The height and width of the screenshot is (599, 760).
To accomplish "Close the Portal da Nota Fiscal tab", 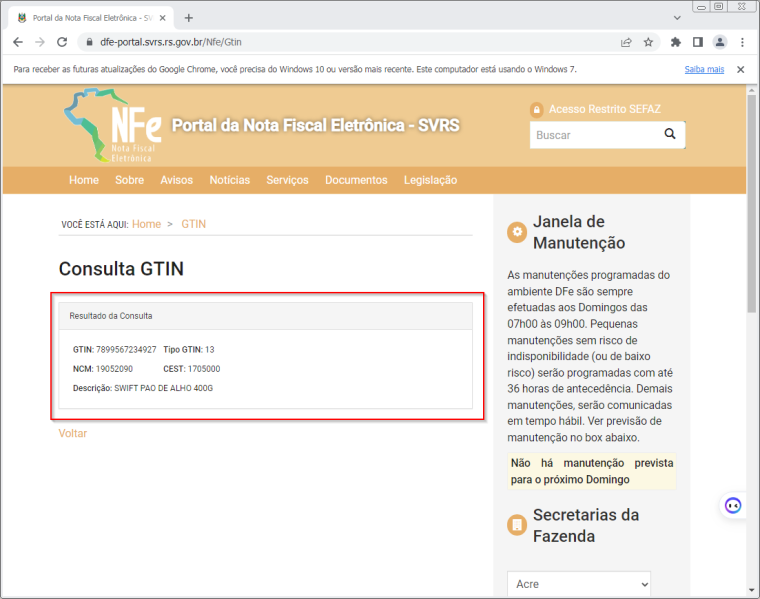I will (x=162, y=18).
